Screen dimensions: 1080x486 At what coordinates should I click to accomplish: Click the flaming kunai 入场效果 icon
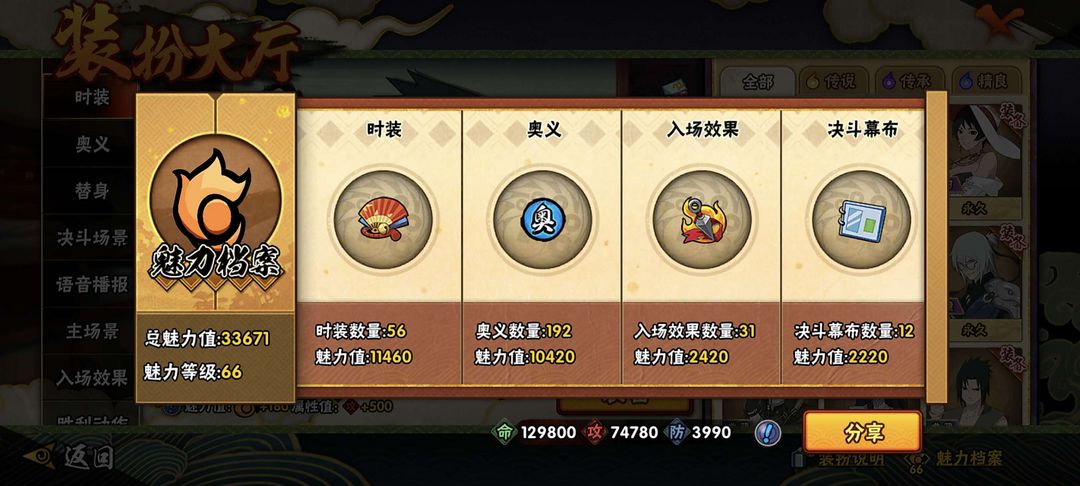[x=702, y=220]
